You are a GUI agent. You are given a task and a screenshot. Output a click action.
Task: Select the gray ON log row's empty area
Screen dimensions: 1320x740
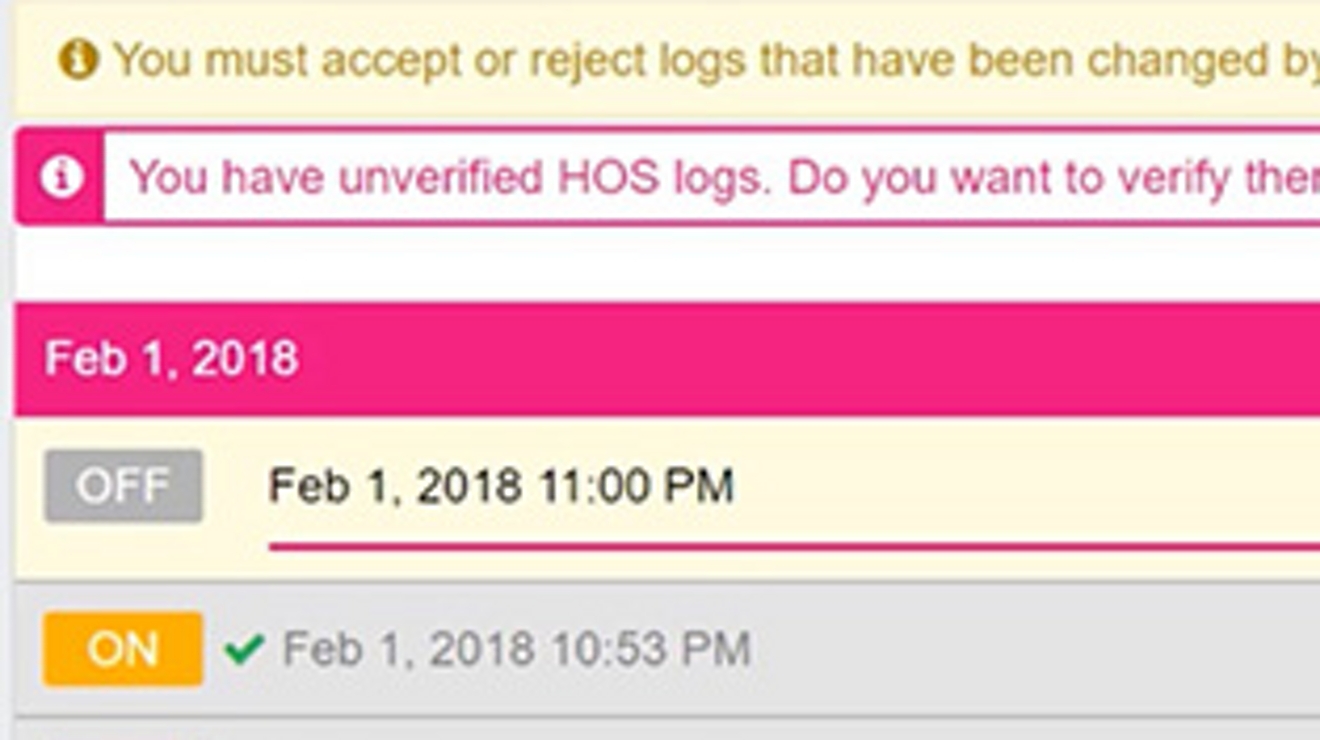pyautogui.click(x=1030, y=650)
